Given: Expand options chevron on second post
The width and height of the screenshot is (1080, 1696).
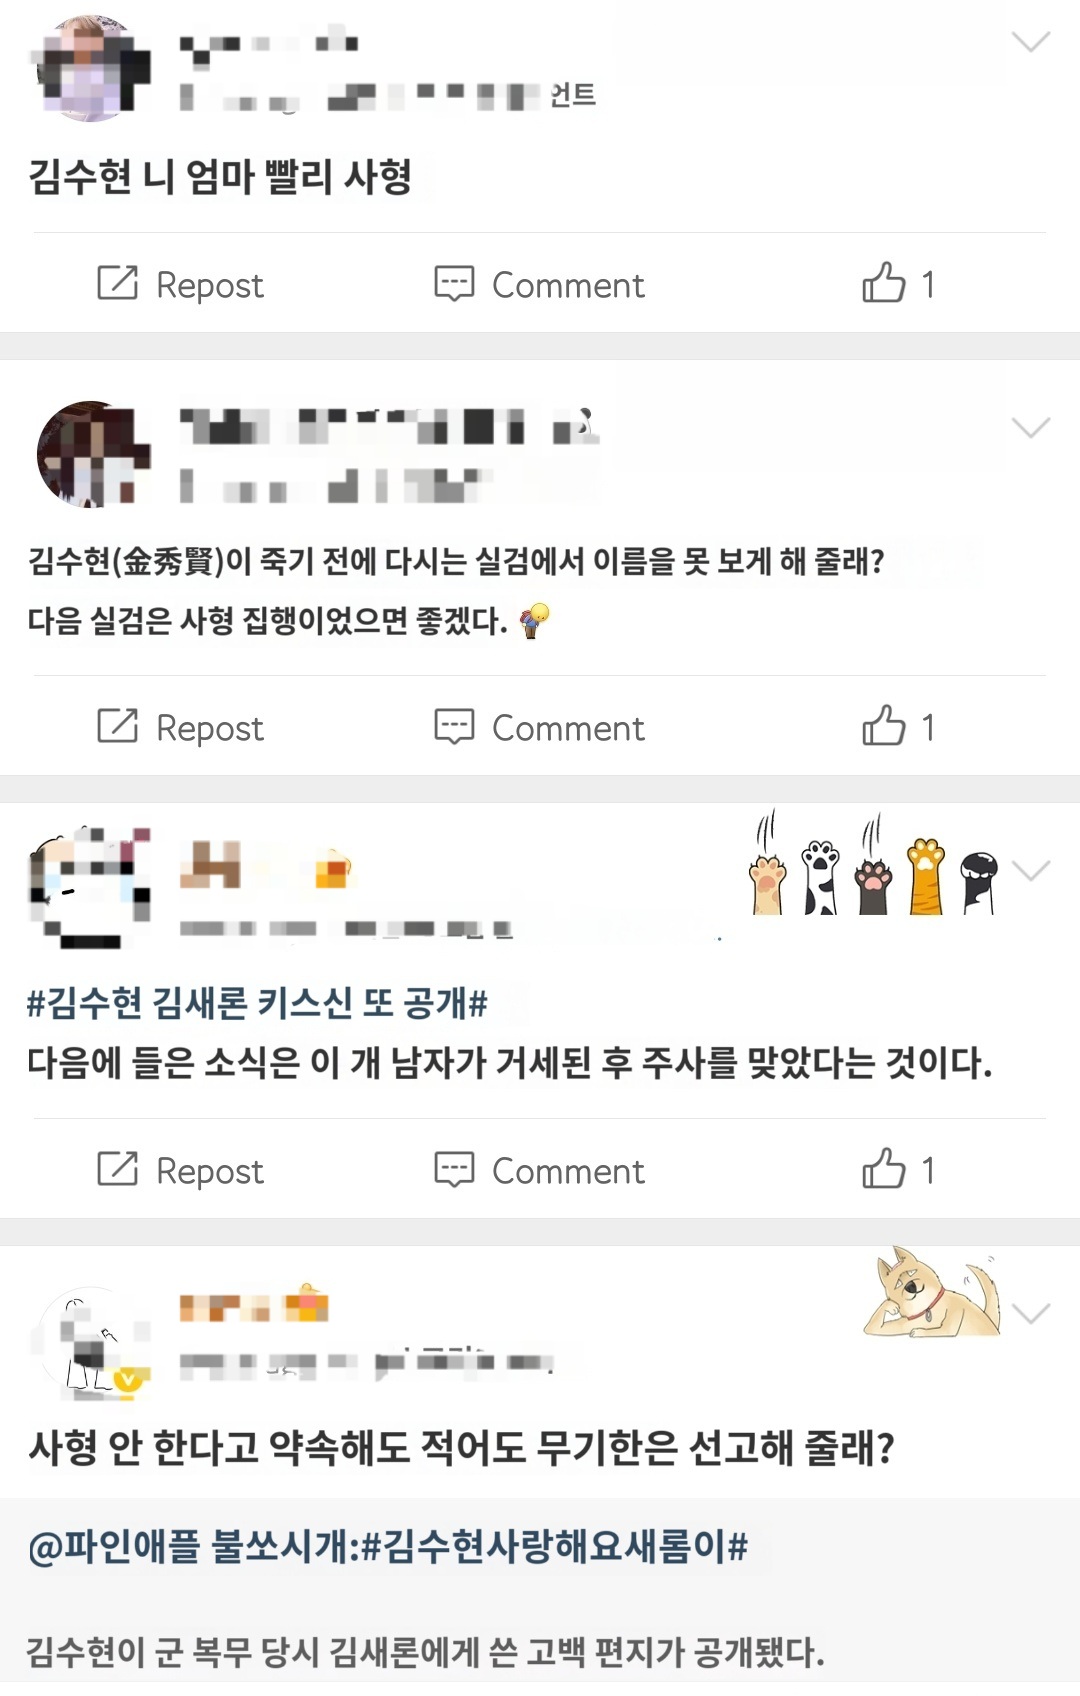Looking at the screenshot, I should (1031, 428).
